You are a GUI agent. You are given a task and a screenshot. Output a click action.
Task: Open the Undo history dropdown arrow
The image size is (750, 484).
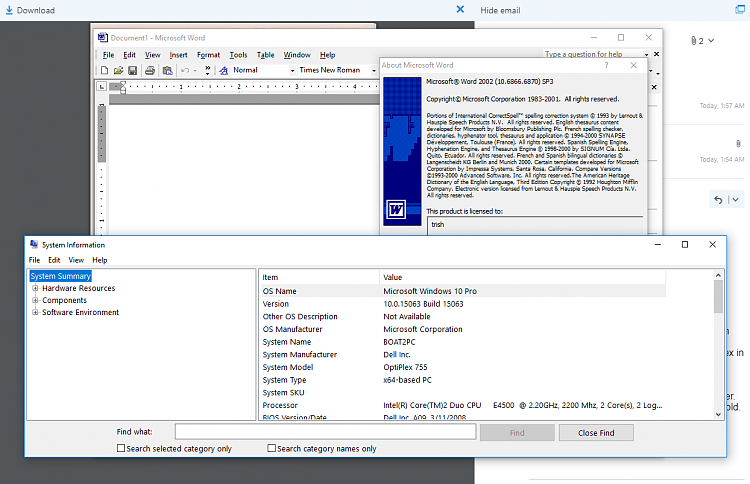coord(195,71)
